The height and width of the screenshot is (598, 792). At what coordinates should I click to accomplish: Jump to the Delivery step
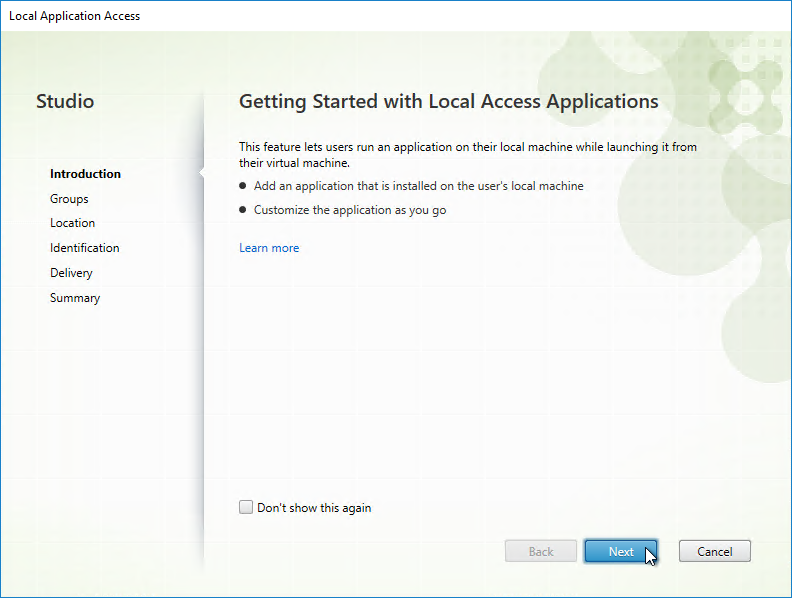coord(71,273)
